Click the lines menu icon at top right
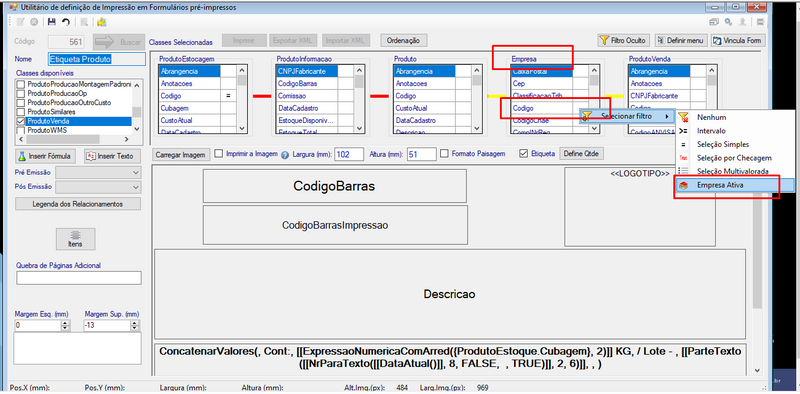Viewport: 800px width, 394px height. pyautogui.click(x=760, y=22)
